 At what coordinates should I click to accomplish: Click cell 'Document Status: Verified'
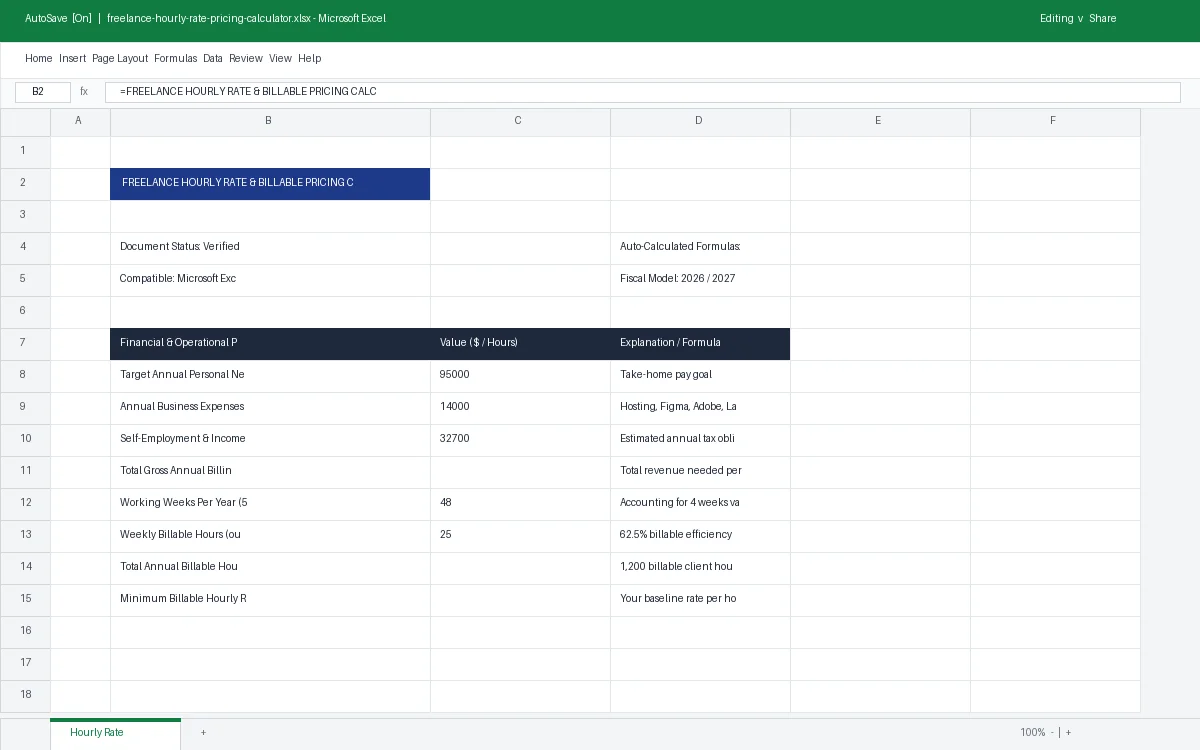pos(270,248)
